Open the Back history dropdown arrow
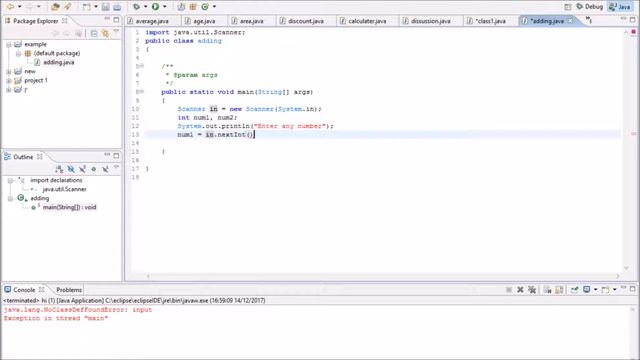 click(x=19, y=7)
